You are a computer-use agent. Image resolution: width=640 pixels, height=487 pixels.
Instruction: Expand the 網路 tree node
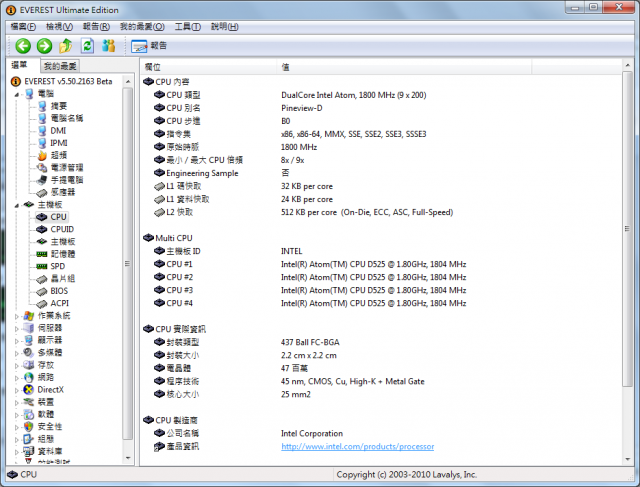click(17, 378)
